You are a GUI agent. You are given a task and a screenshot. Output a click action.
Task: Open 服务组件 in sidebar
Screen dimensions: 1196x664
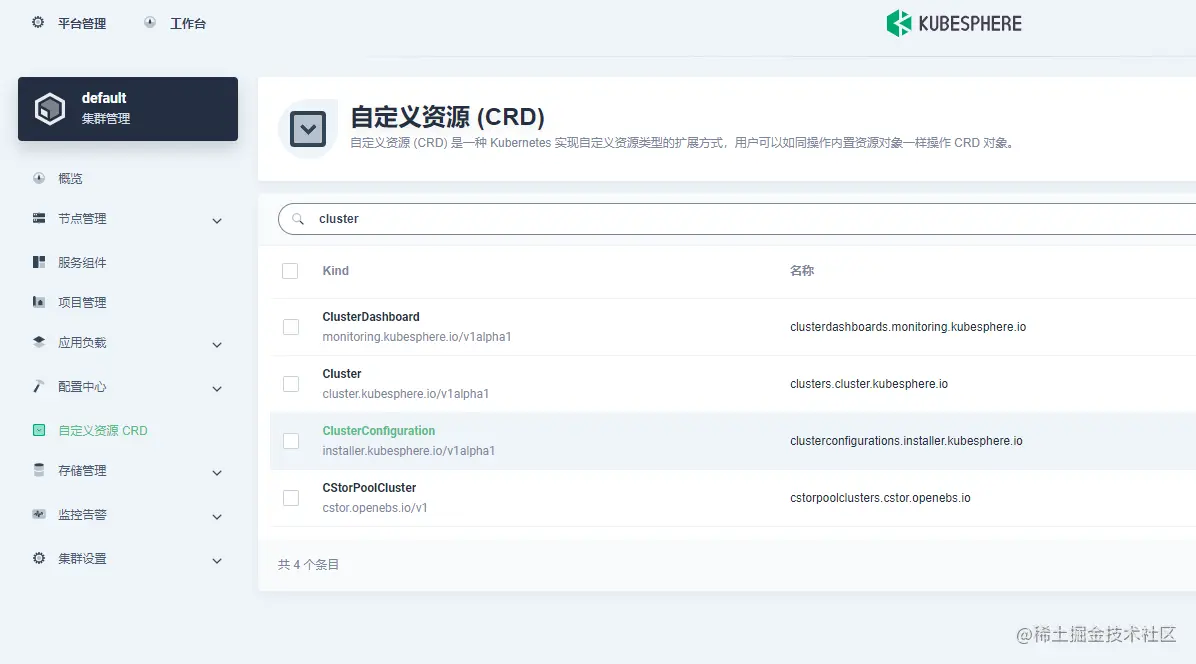click(82, 262)
